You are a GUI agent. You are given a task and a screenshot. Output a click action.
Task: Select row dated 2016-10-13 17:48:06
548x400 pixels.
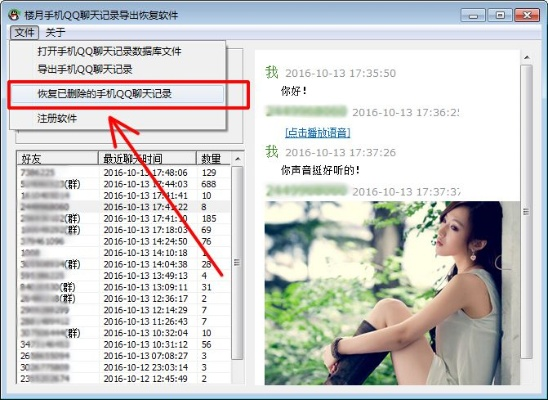pyautogui.click(x=124, y=172)
